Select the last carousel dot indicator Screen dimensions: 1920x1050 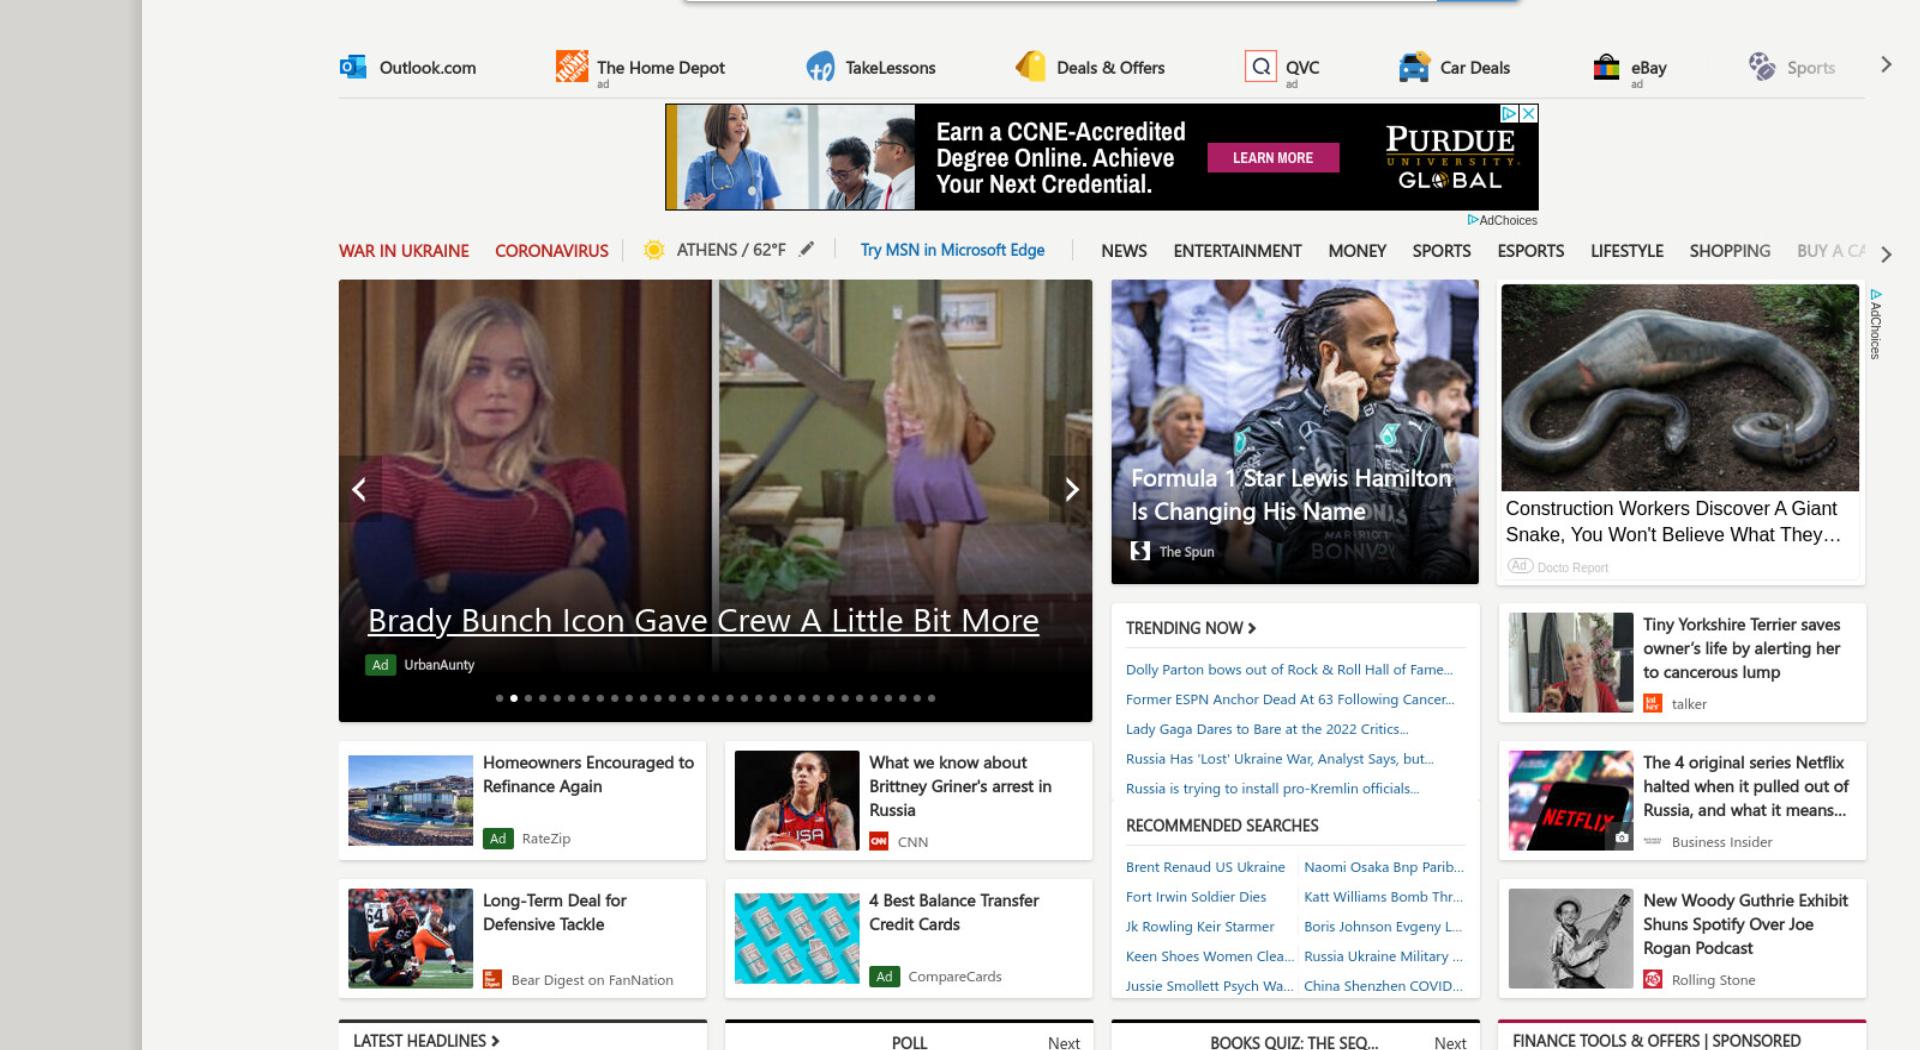tap(931, 698)
